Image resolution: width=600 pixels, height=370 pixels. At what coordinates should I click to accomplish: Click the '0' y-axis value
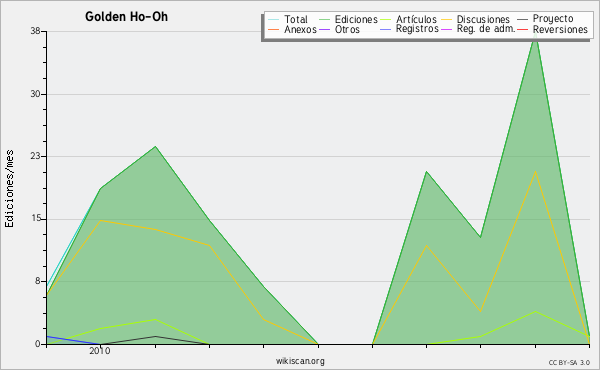(x=38, y=344)
